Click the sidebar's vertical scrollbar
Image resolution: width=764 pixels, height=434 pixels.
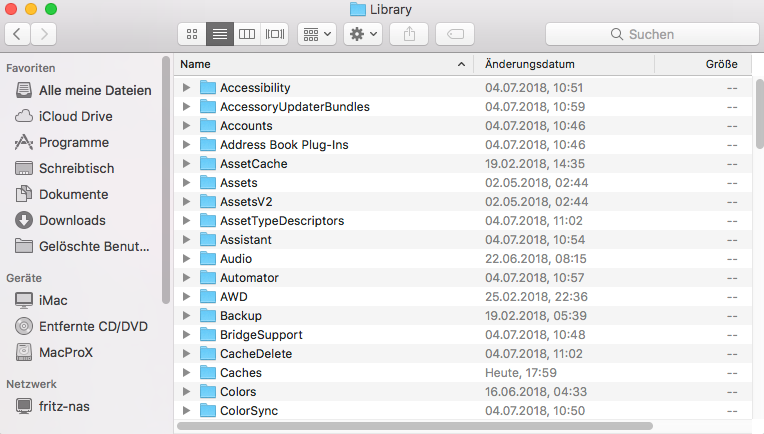coord(166,180)
